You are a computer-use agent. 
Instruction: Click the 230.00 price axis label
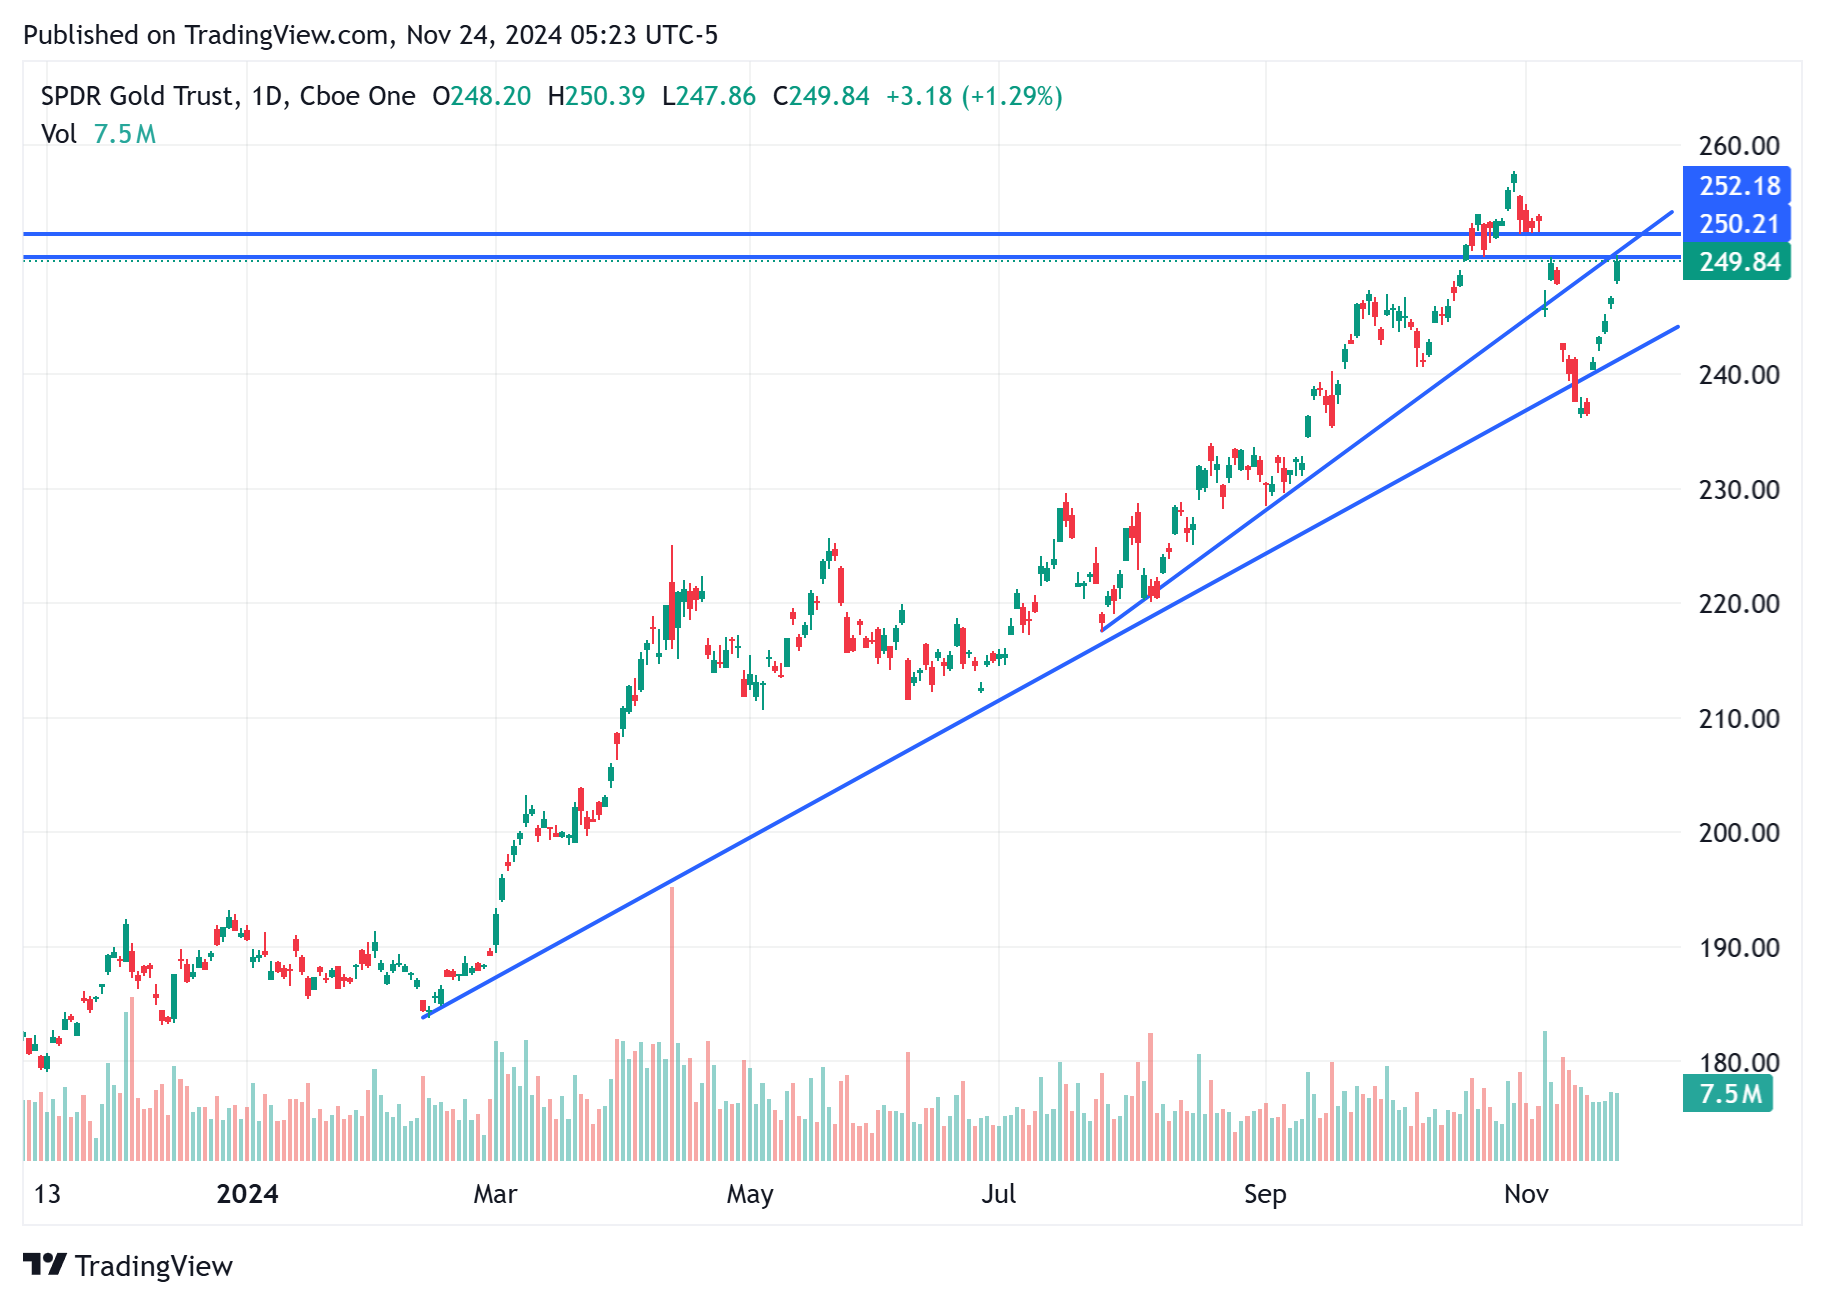(x=1739, y=490)
